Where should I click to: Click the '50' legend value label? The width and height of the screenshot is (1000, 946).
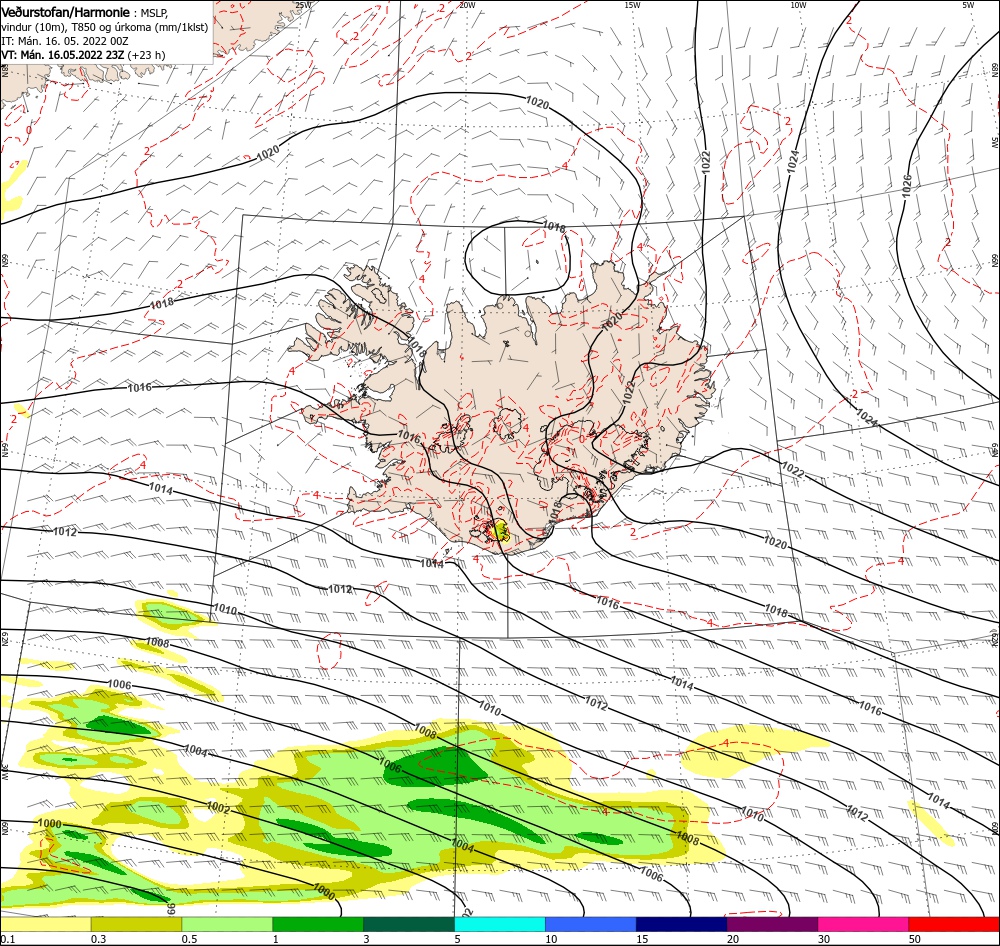(x=915, y=939)
